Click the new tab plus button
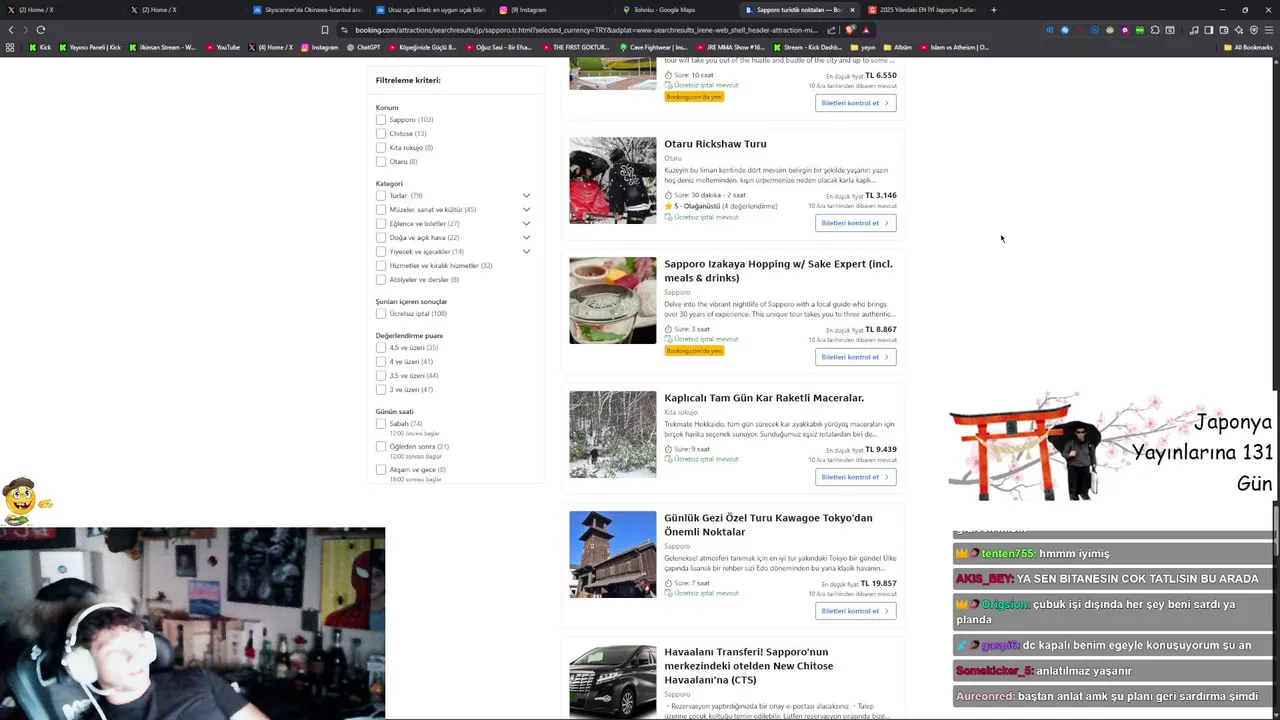 [x=993, y=10]
